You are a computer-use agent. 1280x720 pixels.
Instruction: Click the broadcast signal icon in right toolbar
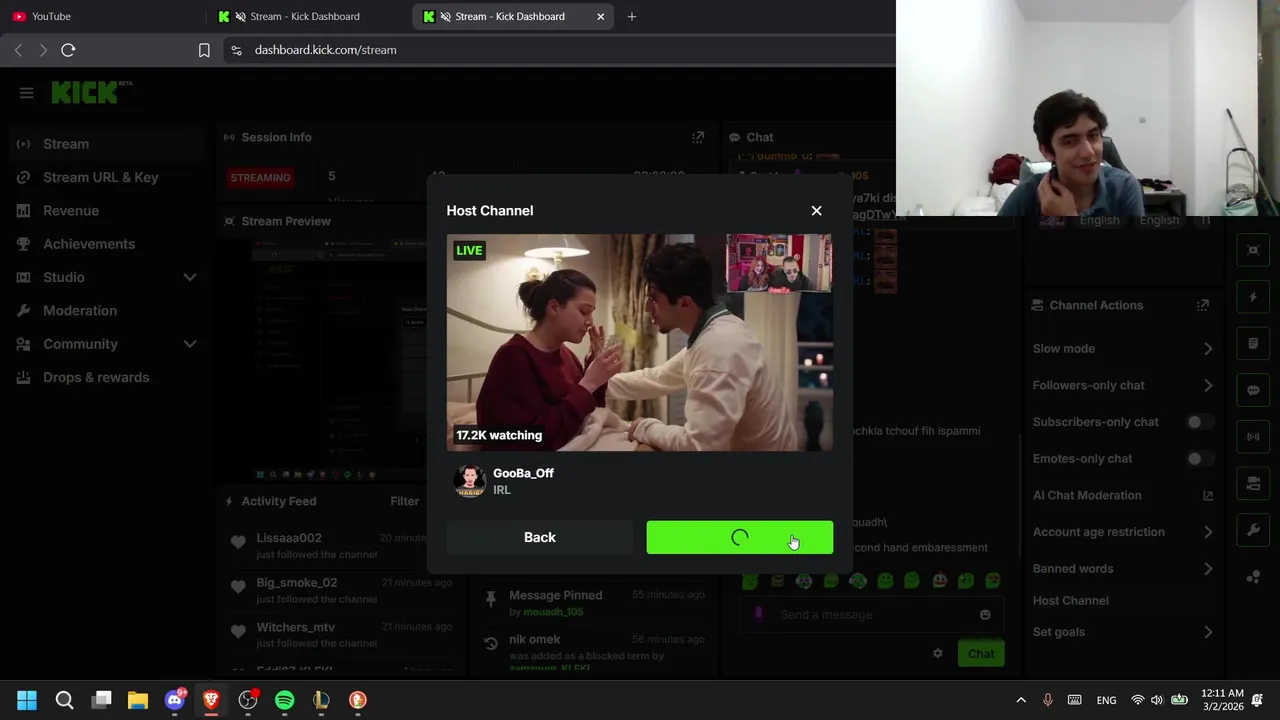[x=1253, y=437]
